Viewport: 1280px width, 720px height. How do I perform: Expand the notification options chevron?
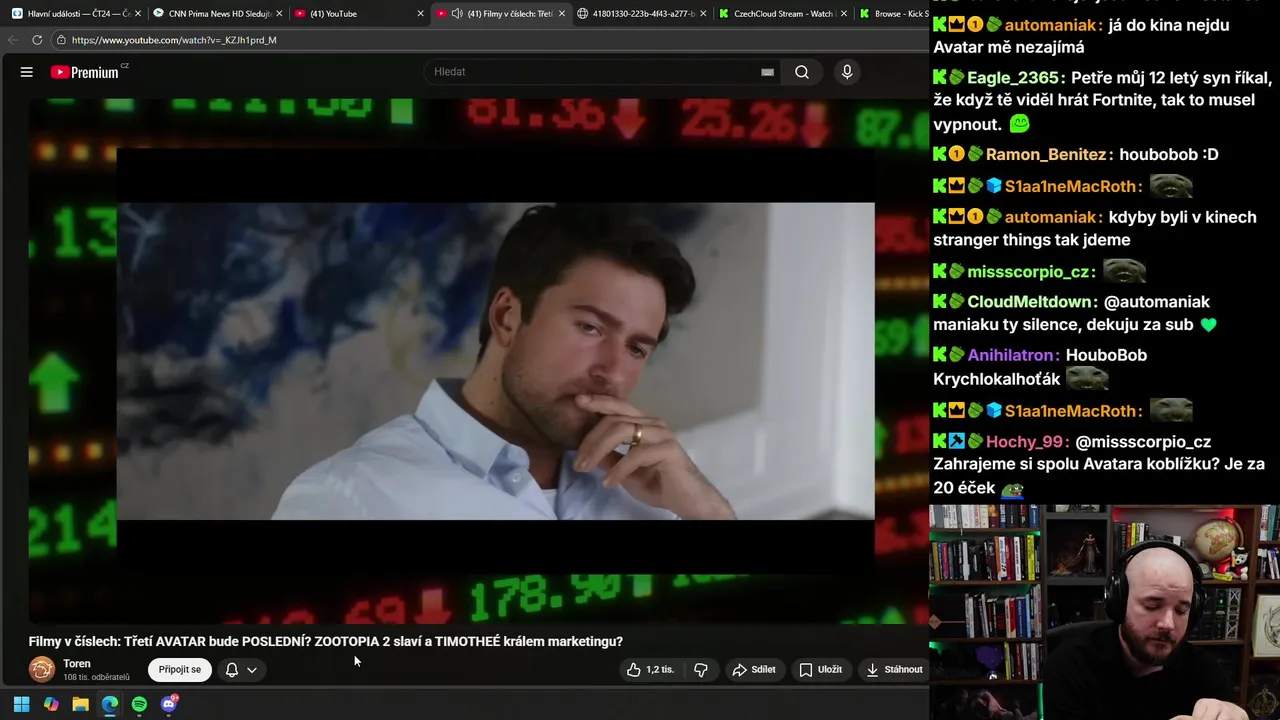coord(252,670)
